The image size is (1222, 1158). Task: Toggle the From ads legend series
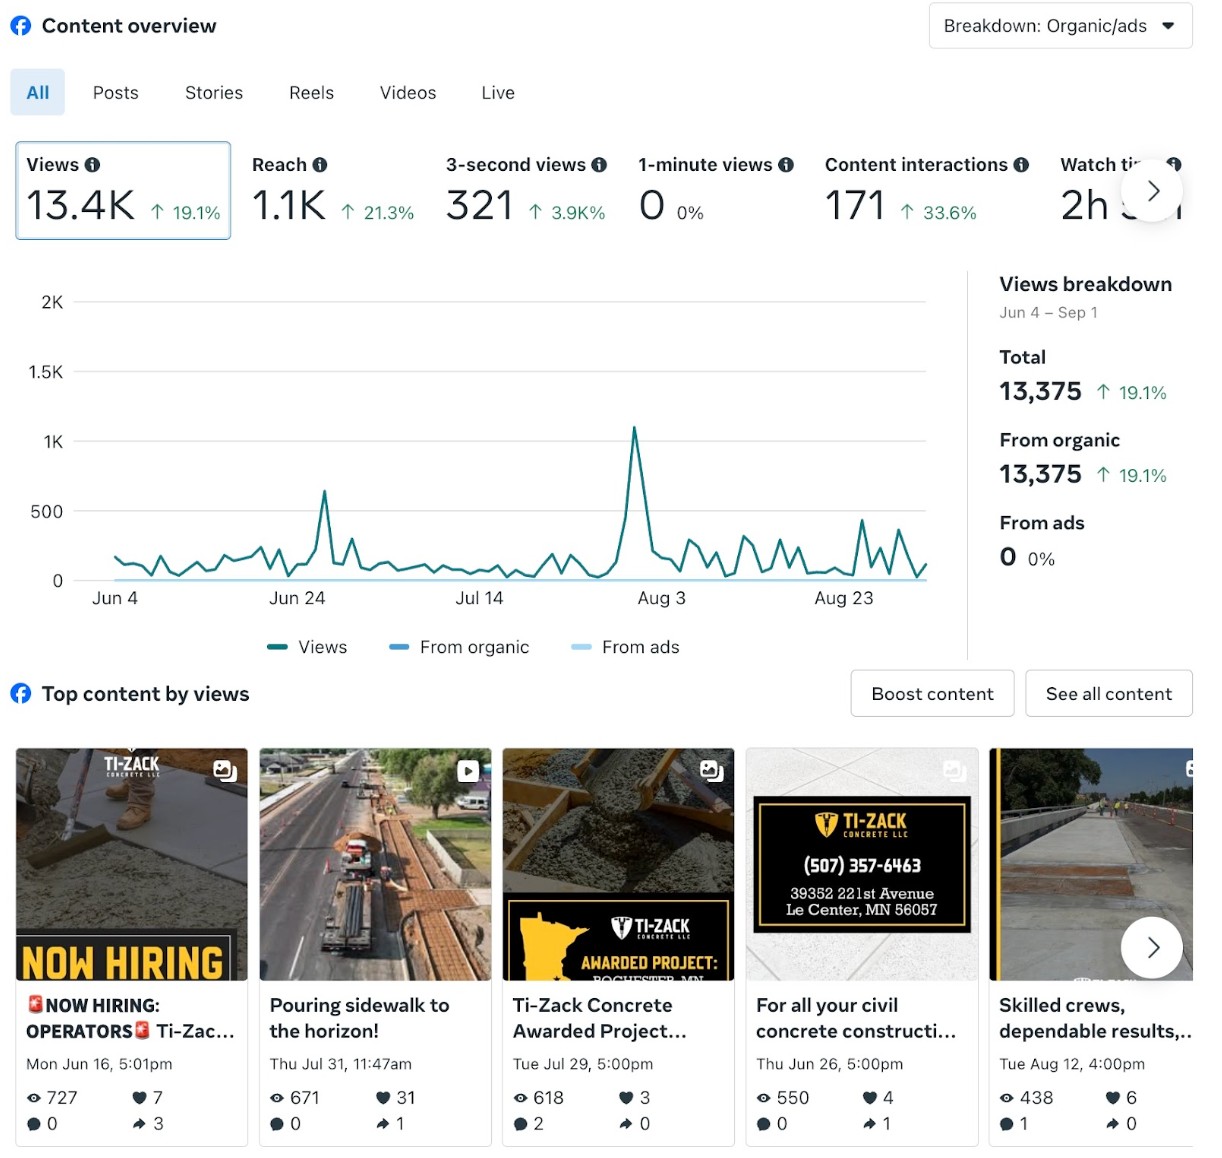pyautogui.click(x=625, y=648)
